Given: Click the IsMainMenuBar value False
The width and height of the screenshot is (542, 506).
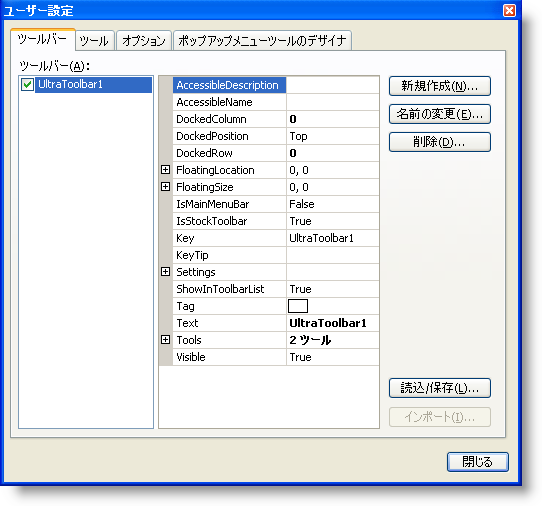Looking at the screenshot, I should (333, 204).
